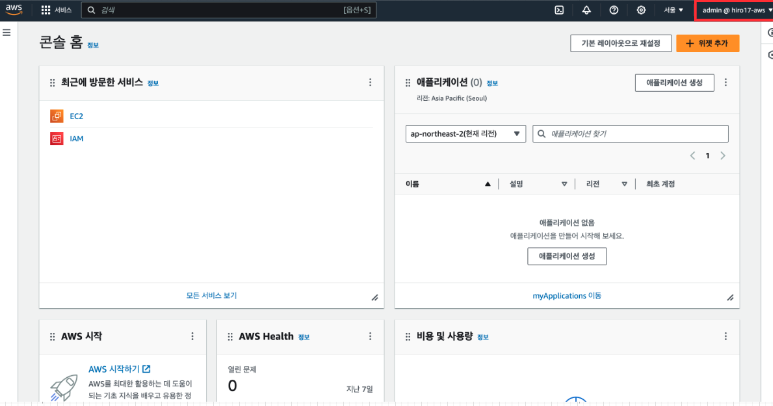
Task: Click the orange Add widgets button
Action: (x=707, y=43)
